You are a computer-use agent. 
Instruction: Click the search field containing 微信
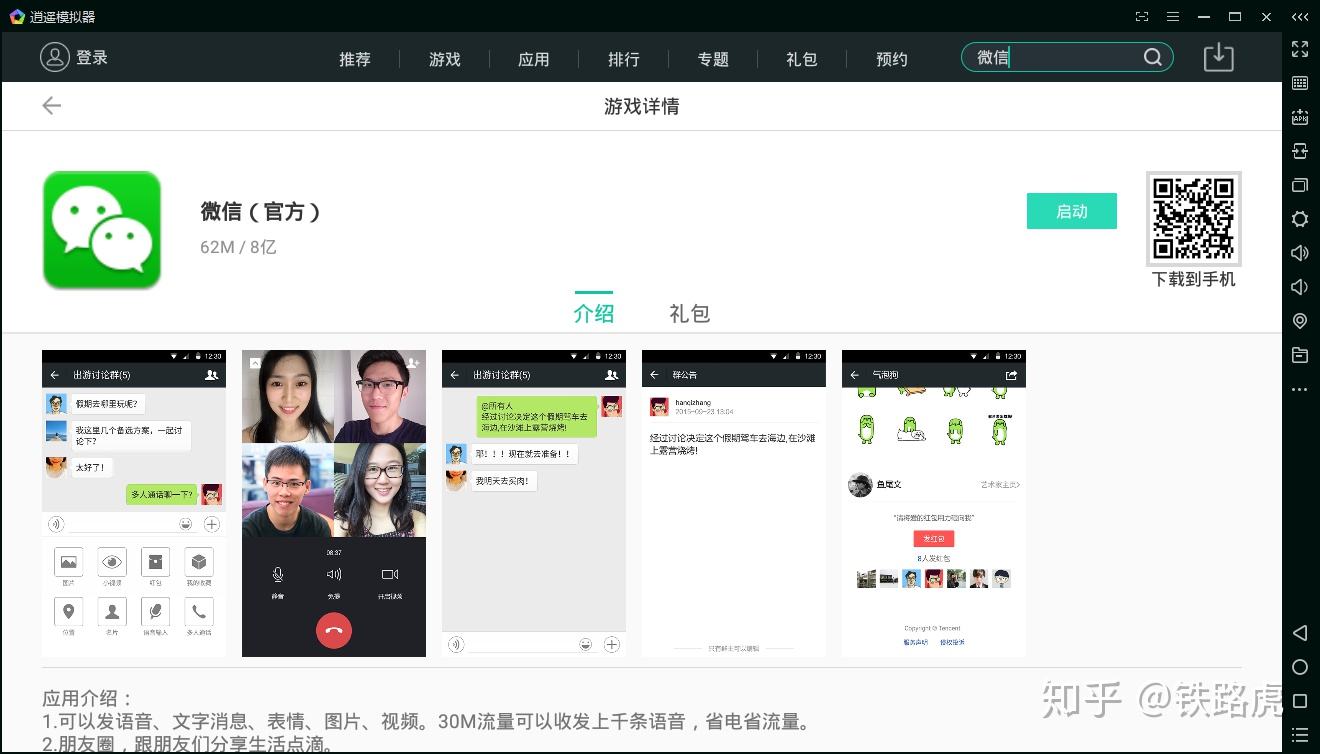1067,57
